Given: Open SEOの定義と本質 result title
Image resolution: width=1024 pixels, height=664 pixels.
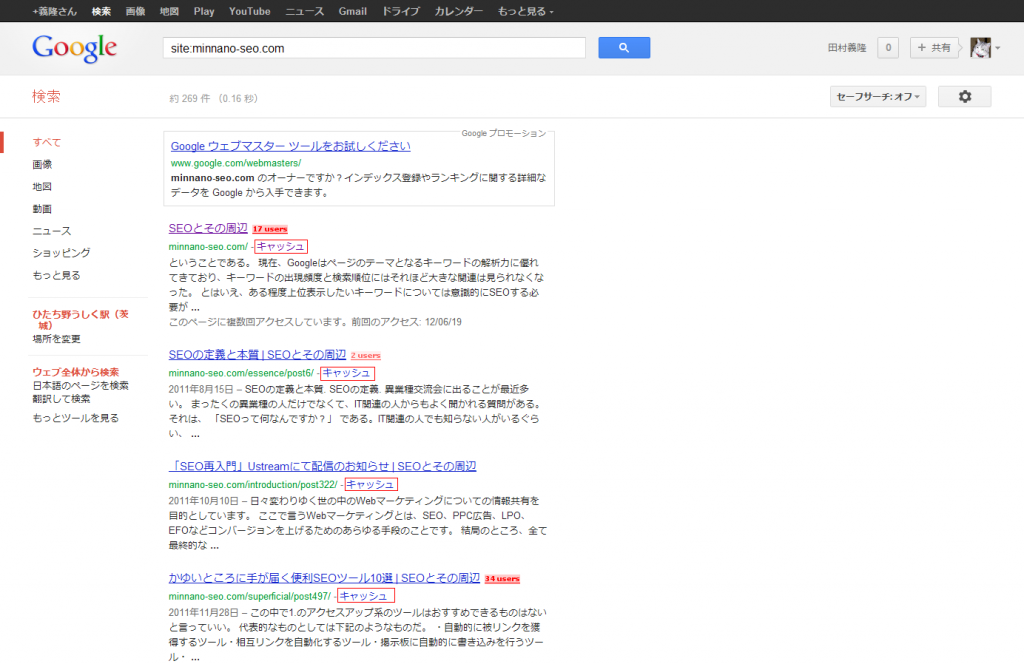Looking at the screenshot, I should point(257,355).
